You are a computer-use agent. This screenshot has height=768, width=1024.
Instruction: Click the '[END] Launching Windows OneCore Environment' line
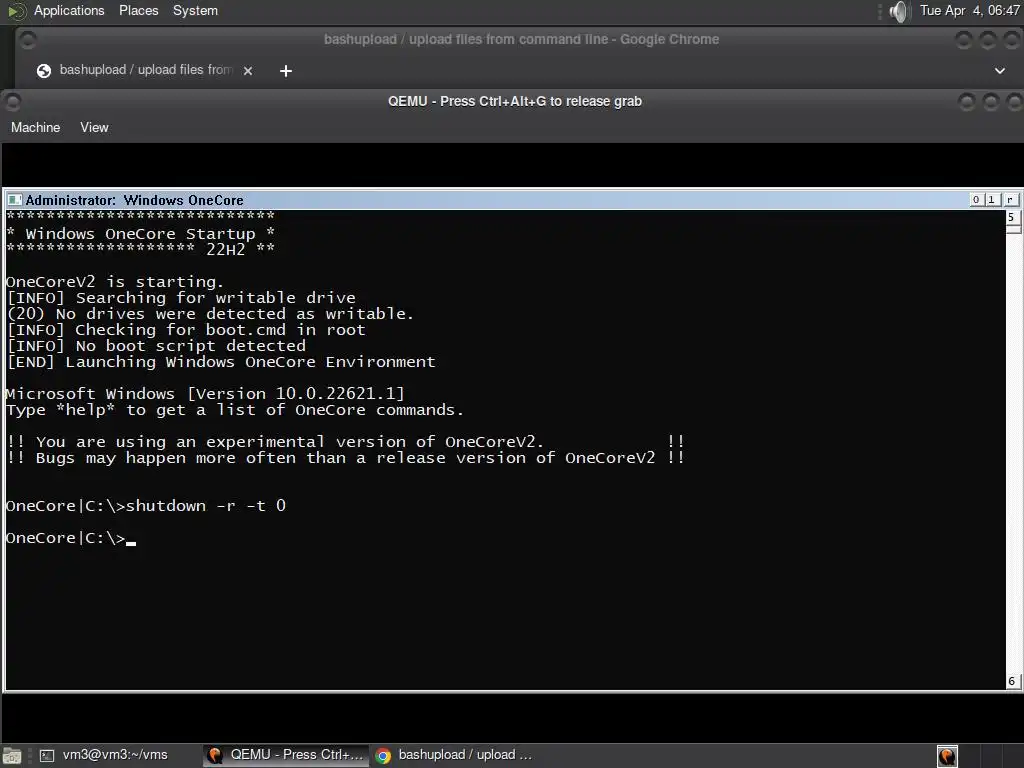click(221, 362)
